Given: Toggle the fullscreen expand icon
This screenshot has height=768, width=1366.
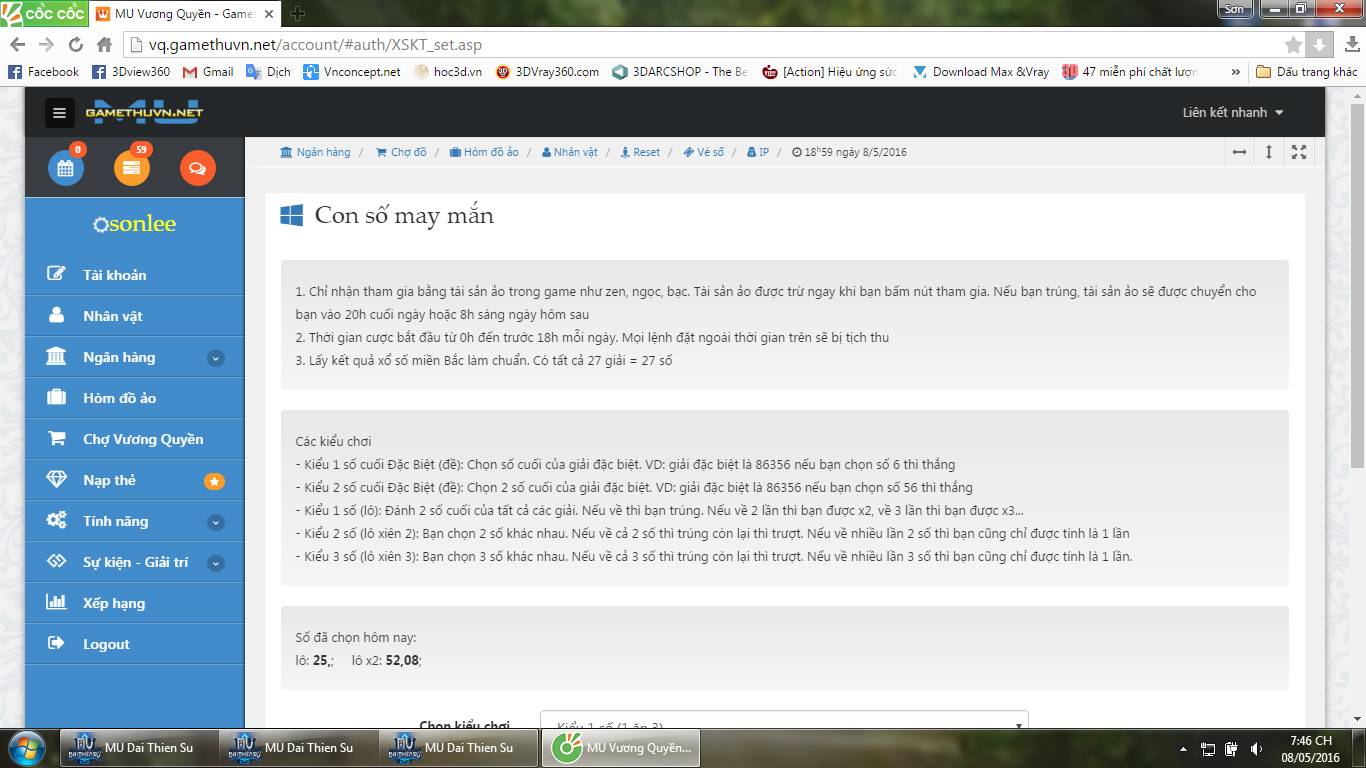Looking at the screenshot, I should coord(1299,152).
